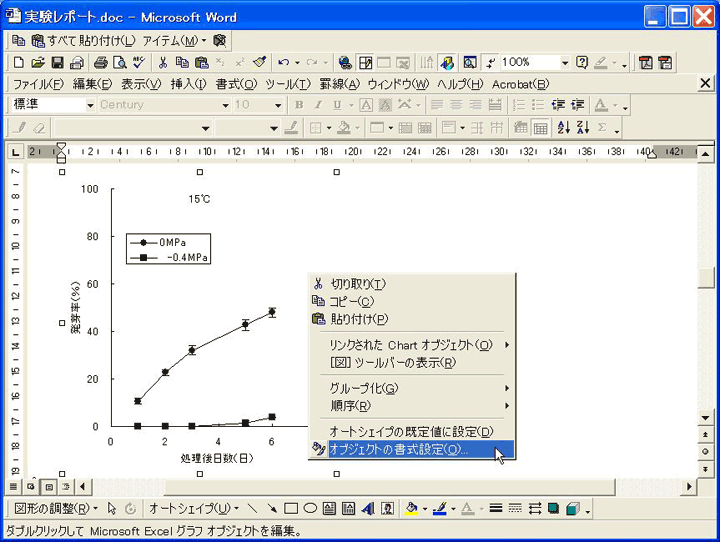Select the Oval drawing tool
720x542 pixels.
(x=310, y=509)
